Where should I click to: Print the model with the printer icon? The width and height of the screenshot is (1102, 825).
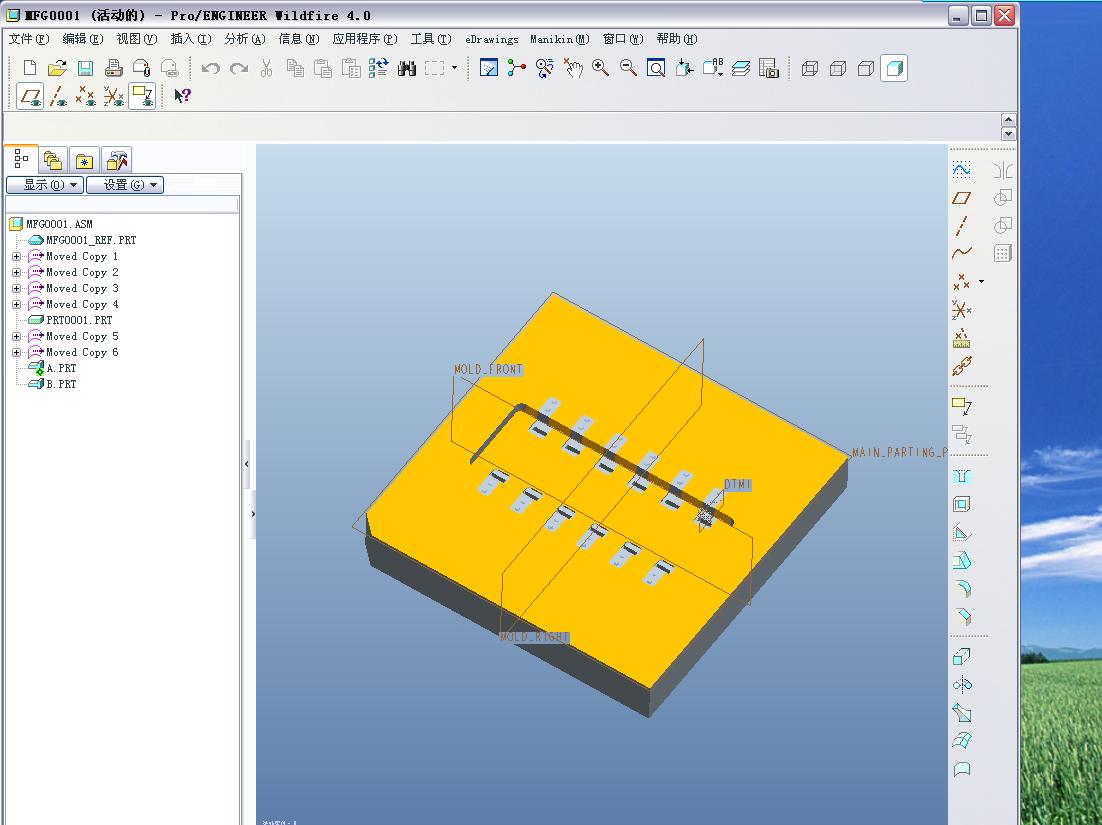click(113, 68)
